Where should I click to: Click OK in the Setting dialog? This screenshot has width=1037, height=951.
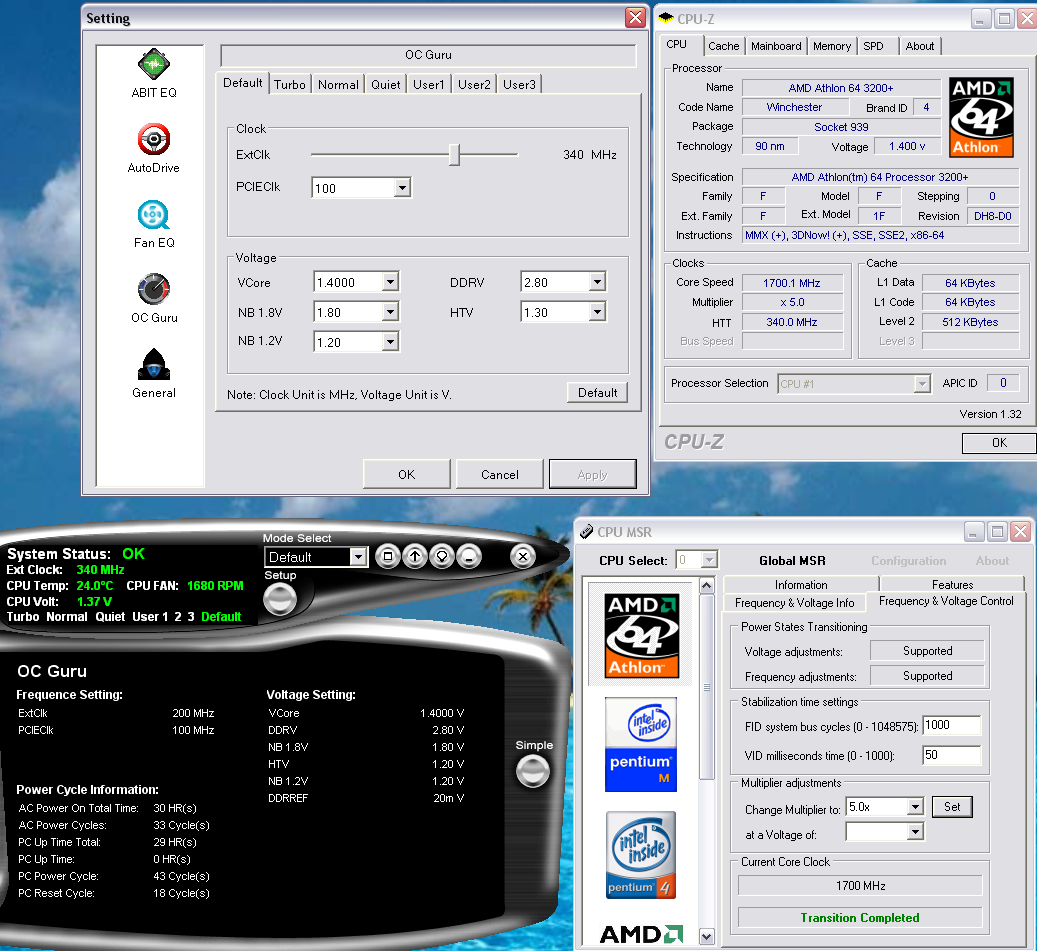(x=407, y=475)
